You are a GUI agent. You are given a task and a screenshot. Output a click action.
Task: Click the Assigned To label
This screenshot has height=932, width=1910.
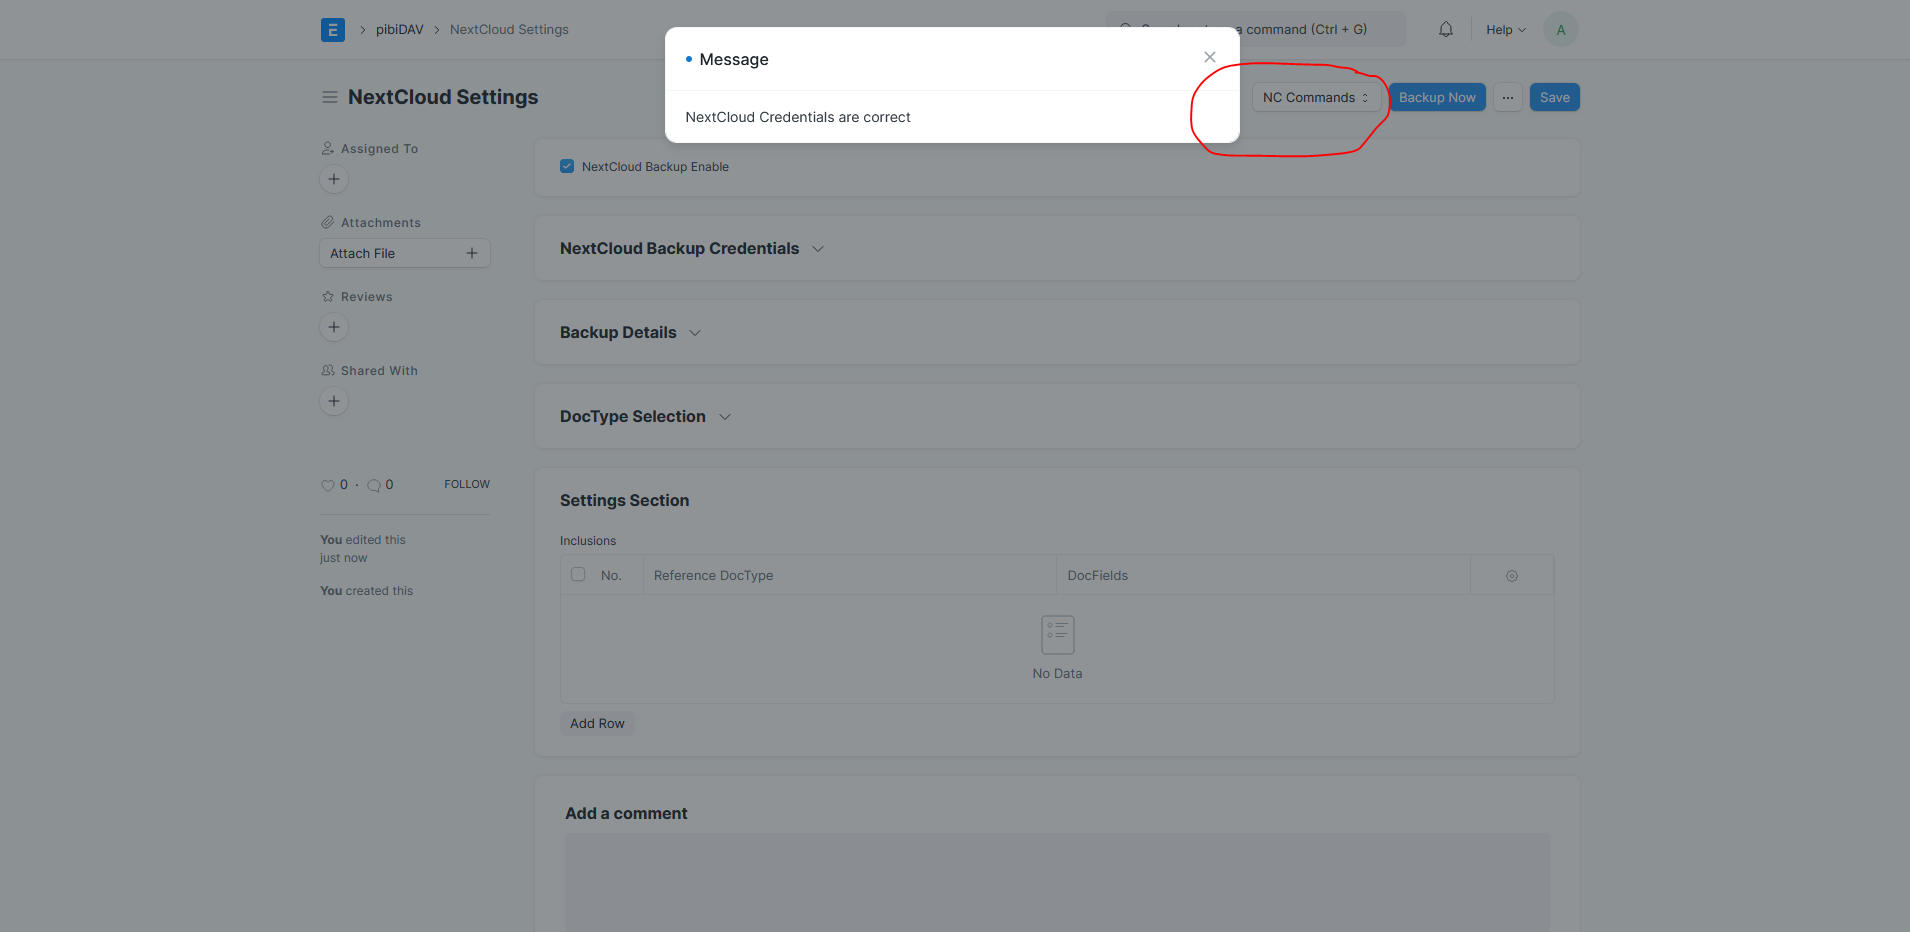(379, 148)
